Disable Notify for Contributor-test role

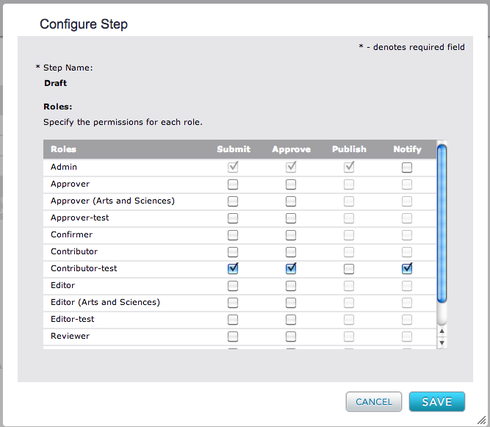[x=407, y=269]
